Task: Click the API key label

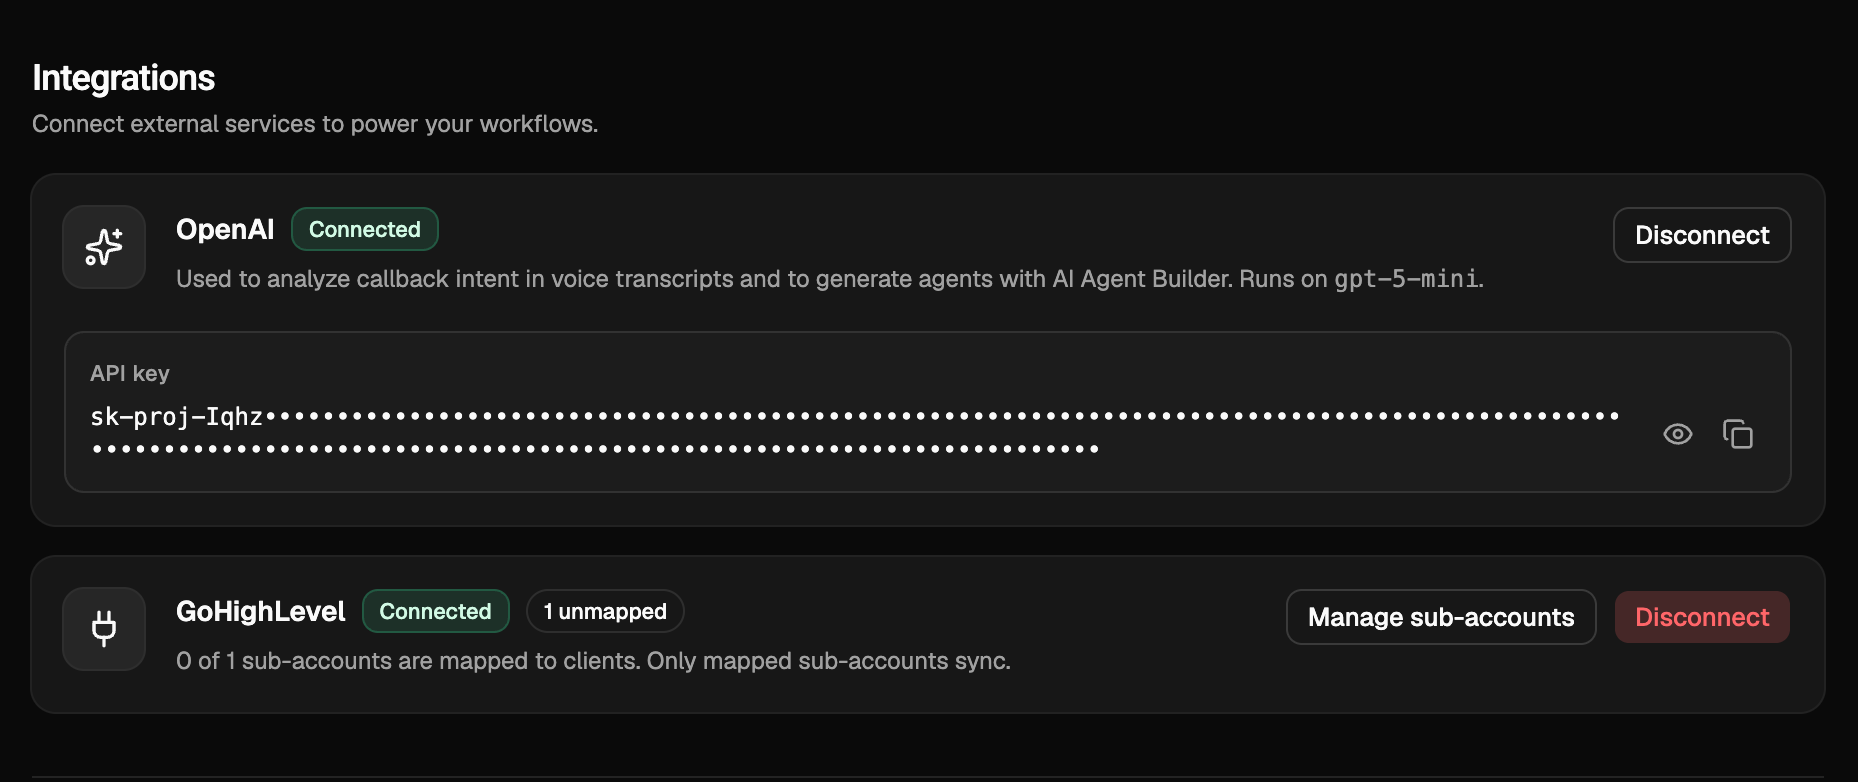Action: [130, 373]
